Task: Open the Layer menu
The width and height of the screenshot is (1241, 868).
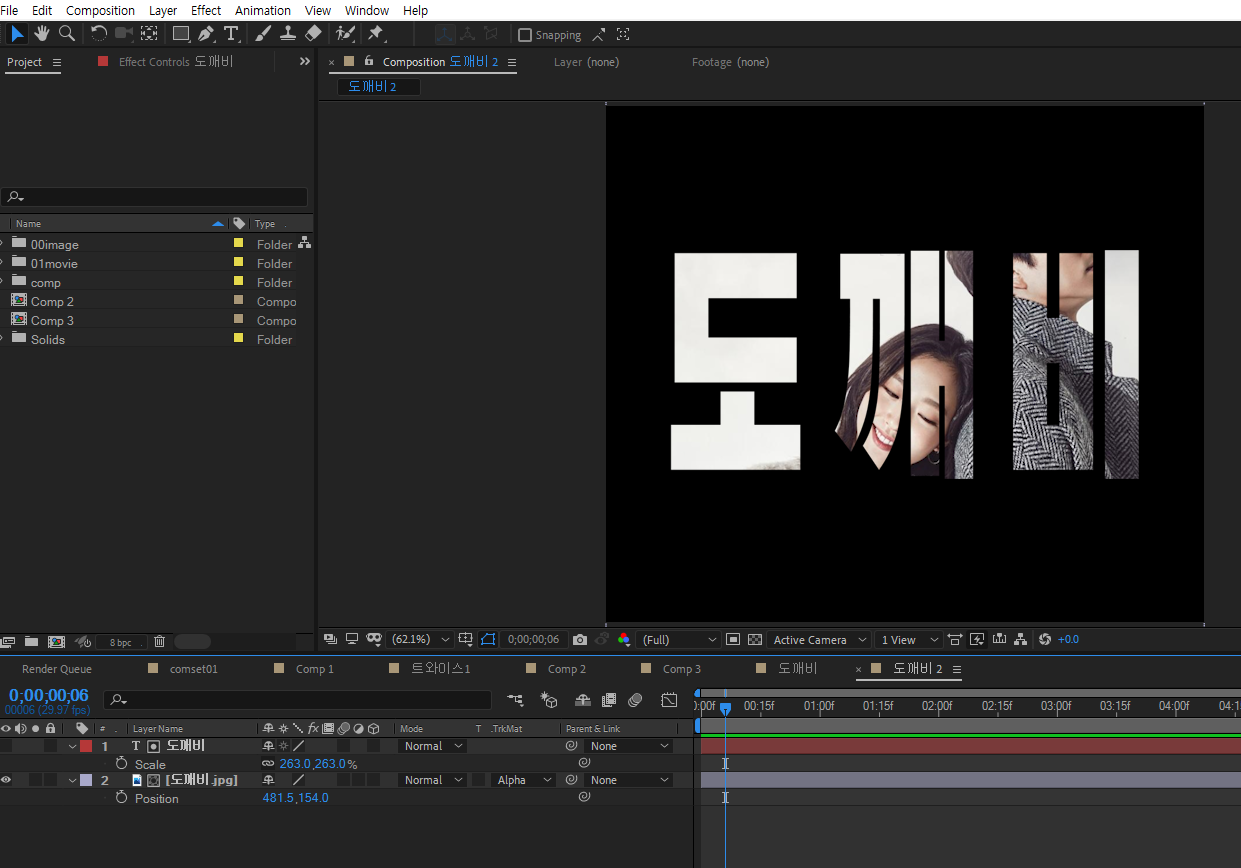Action: [163, 10]
